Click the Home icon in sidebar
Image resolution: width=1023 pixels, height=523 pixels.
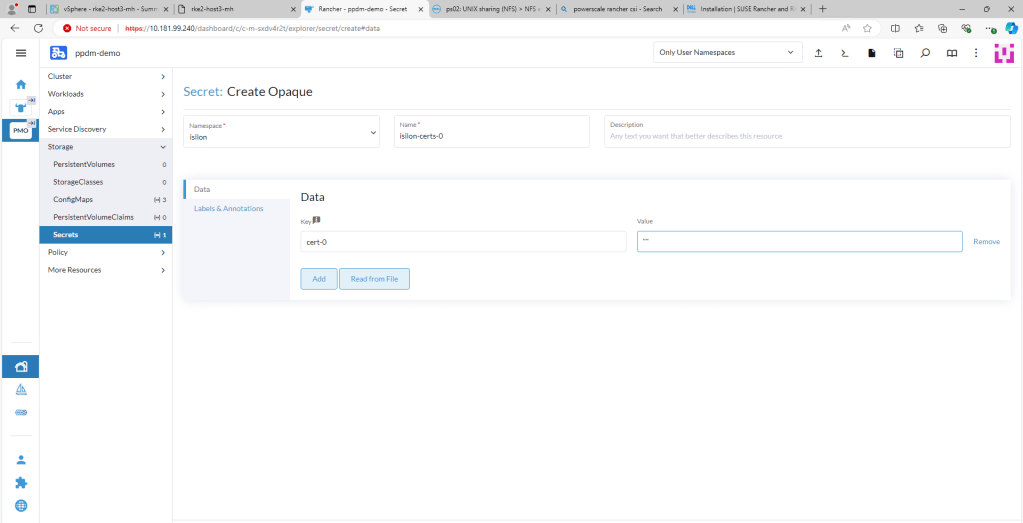(x=21, y=84)
